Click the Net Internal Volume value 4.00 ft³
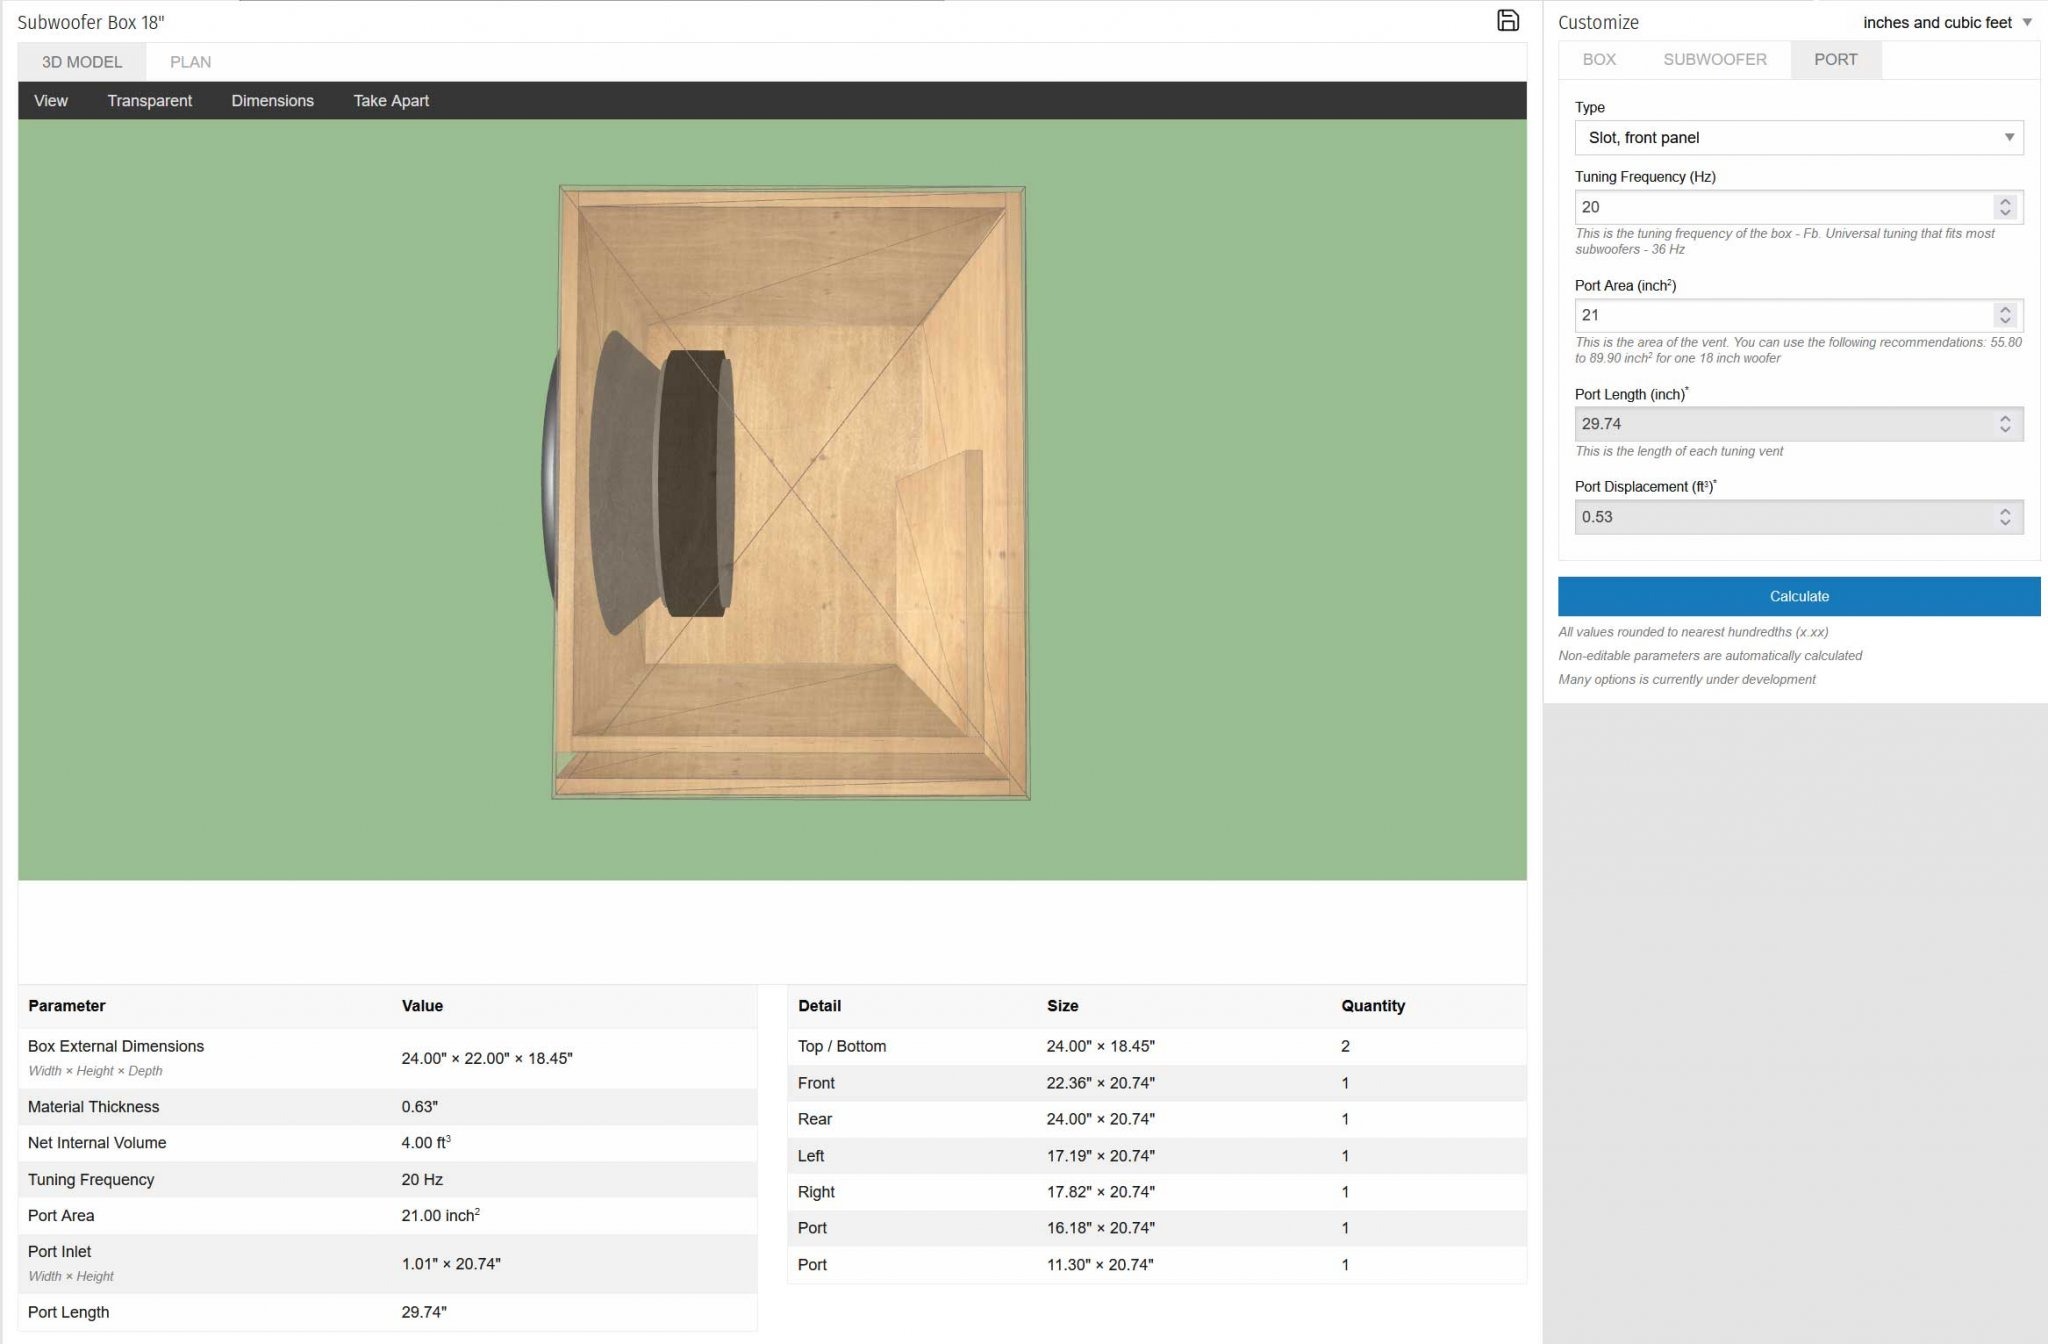Viewport: 2048px width, 1344px height. (x=426, y=1143)
